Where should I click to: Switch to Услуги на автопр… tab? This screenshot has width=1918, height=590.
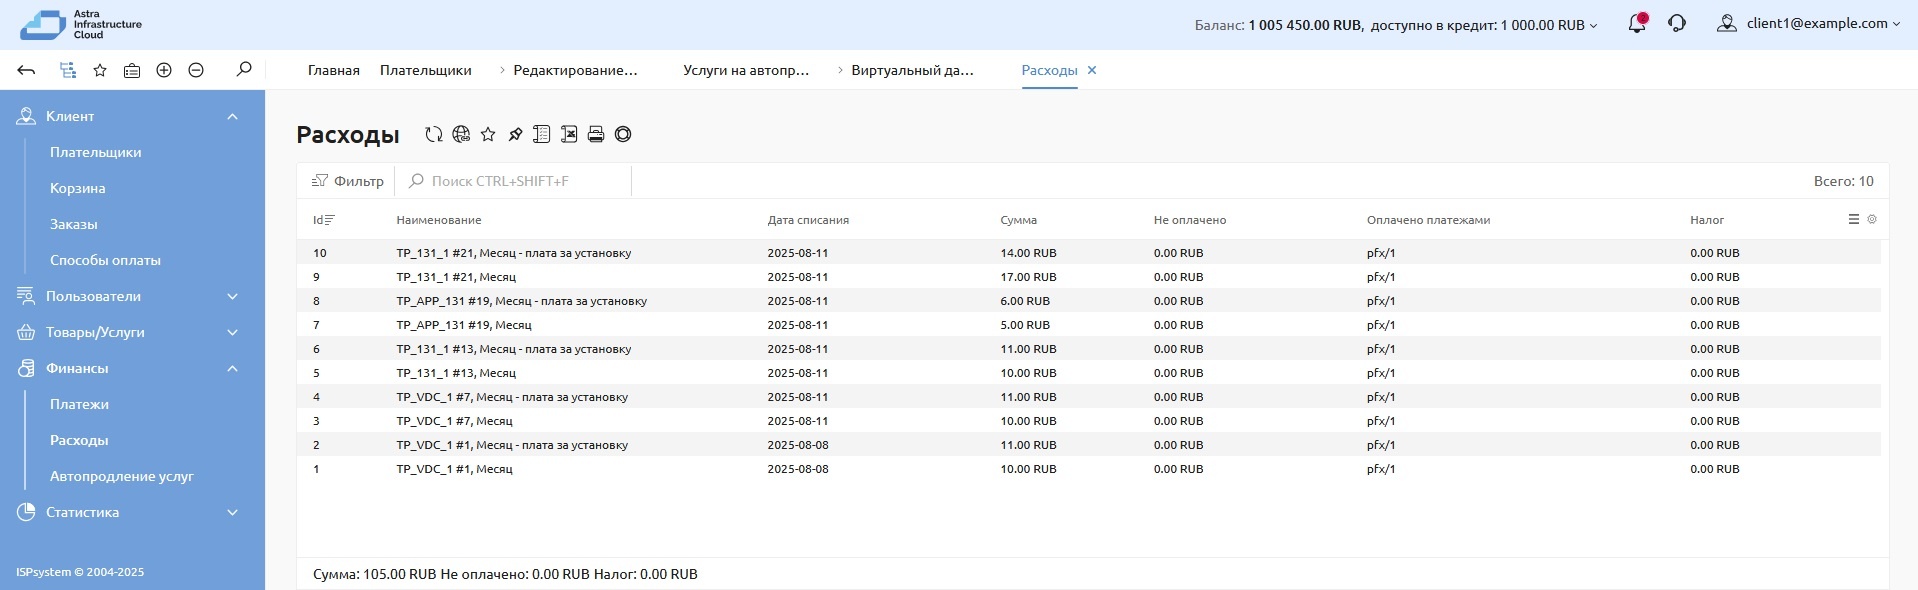(x=746, y=70)
